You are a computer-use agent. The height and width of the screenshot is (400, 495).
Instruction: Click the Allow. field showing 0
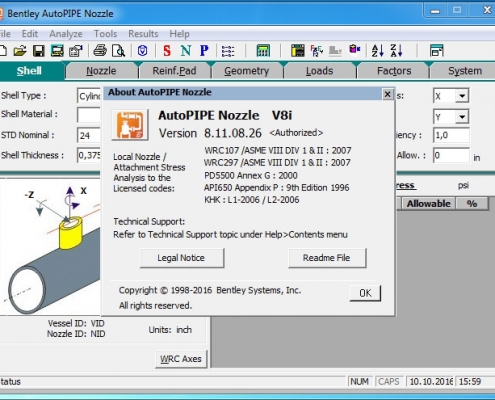451,155
